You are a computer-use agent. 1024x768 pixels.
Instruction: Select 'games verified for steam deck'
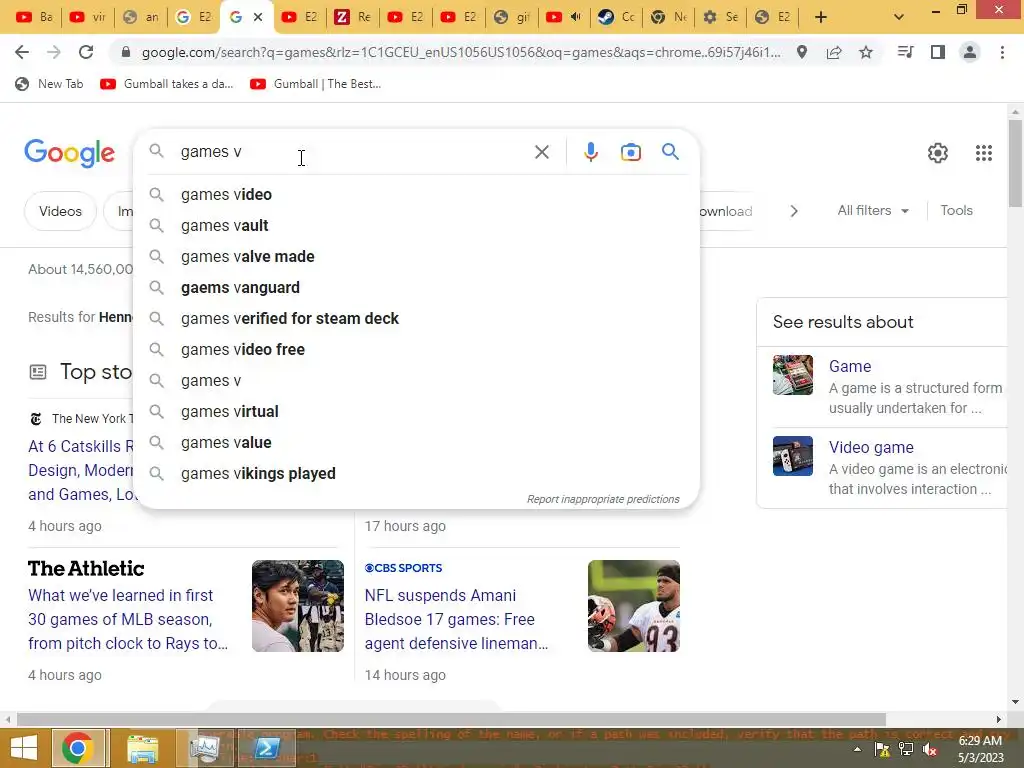416,319
